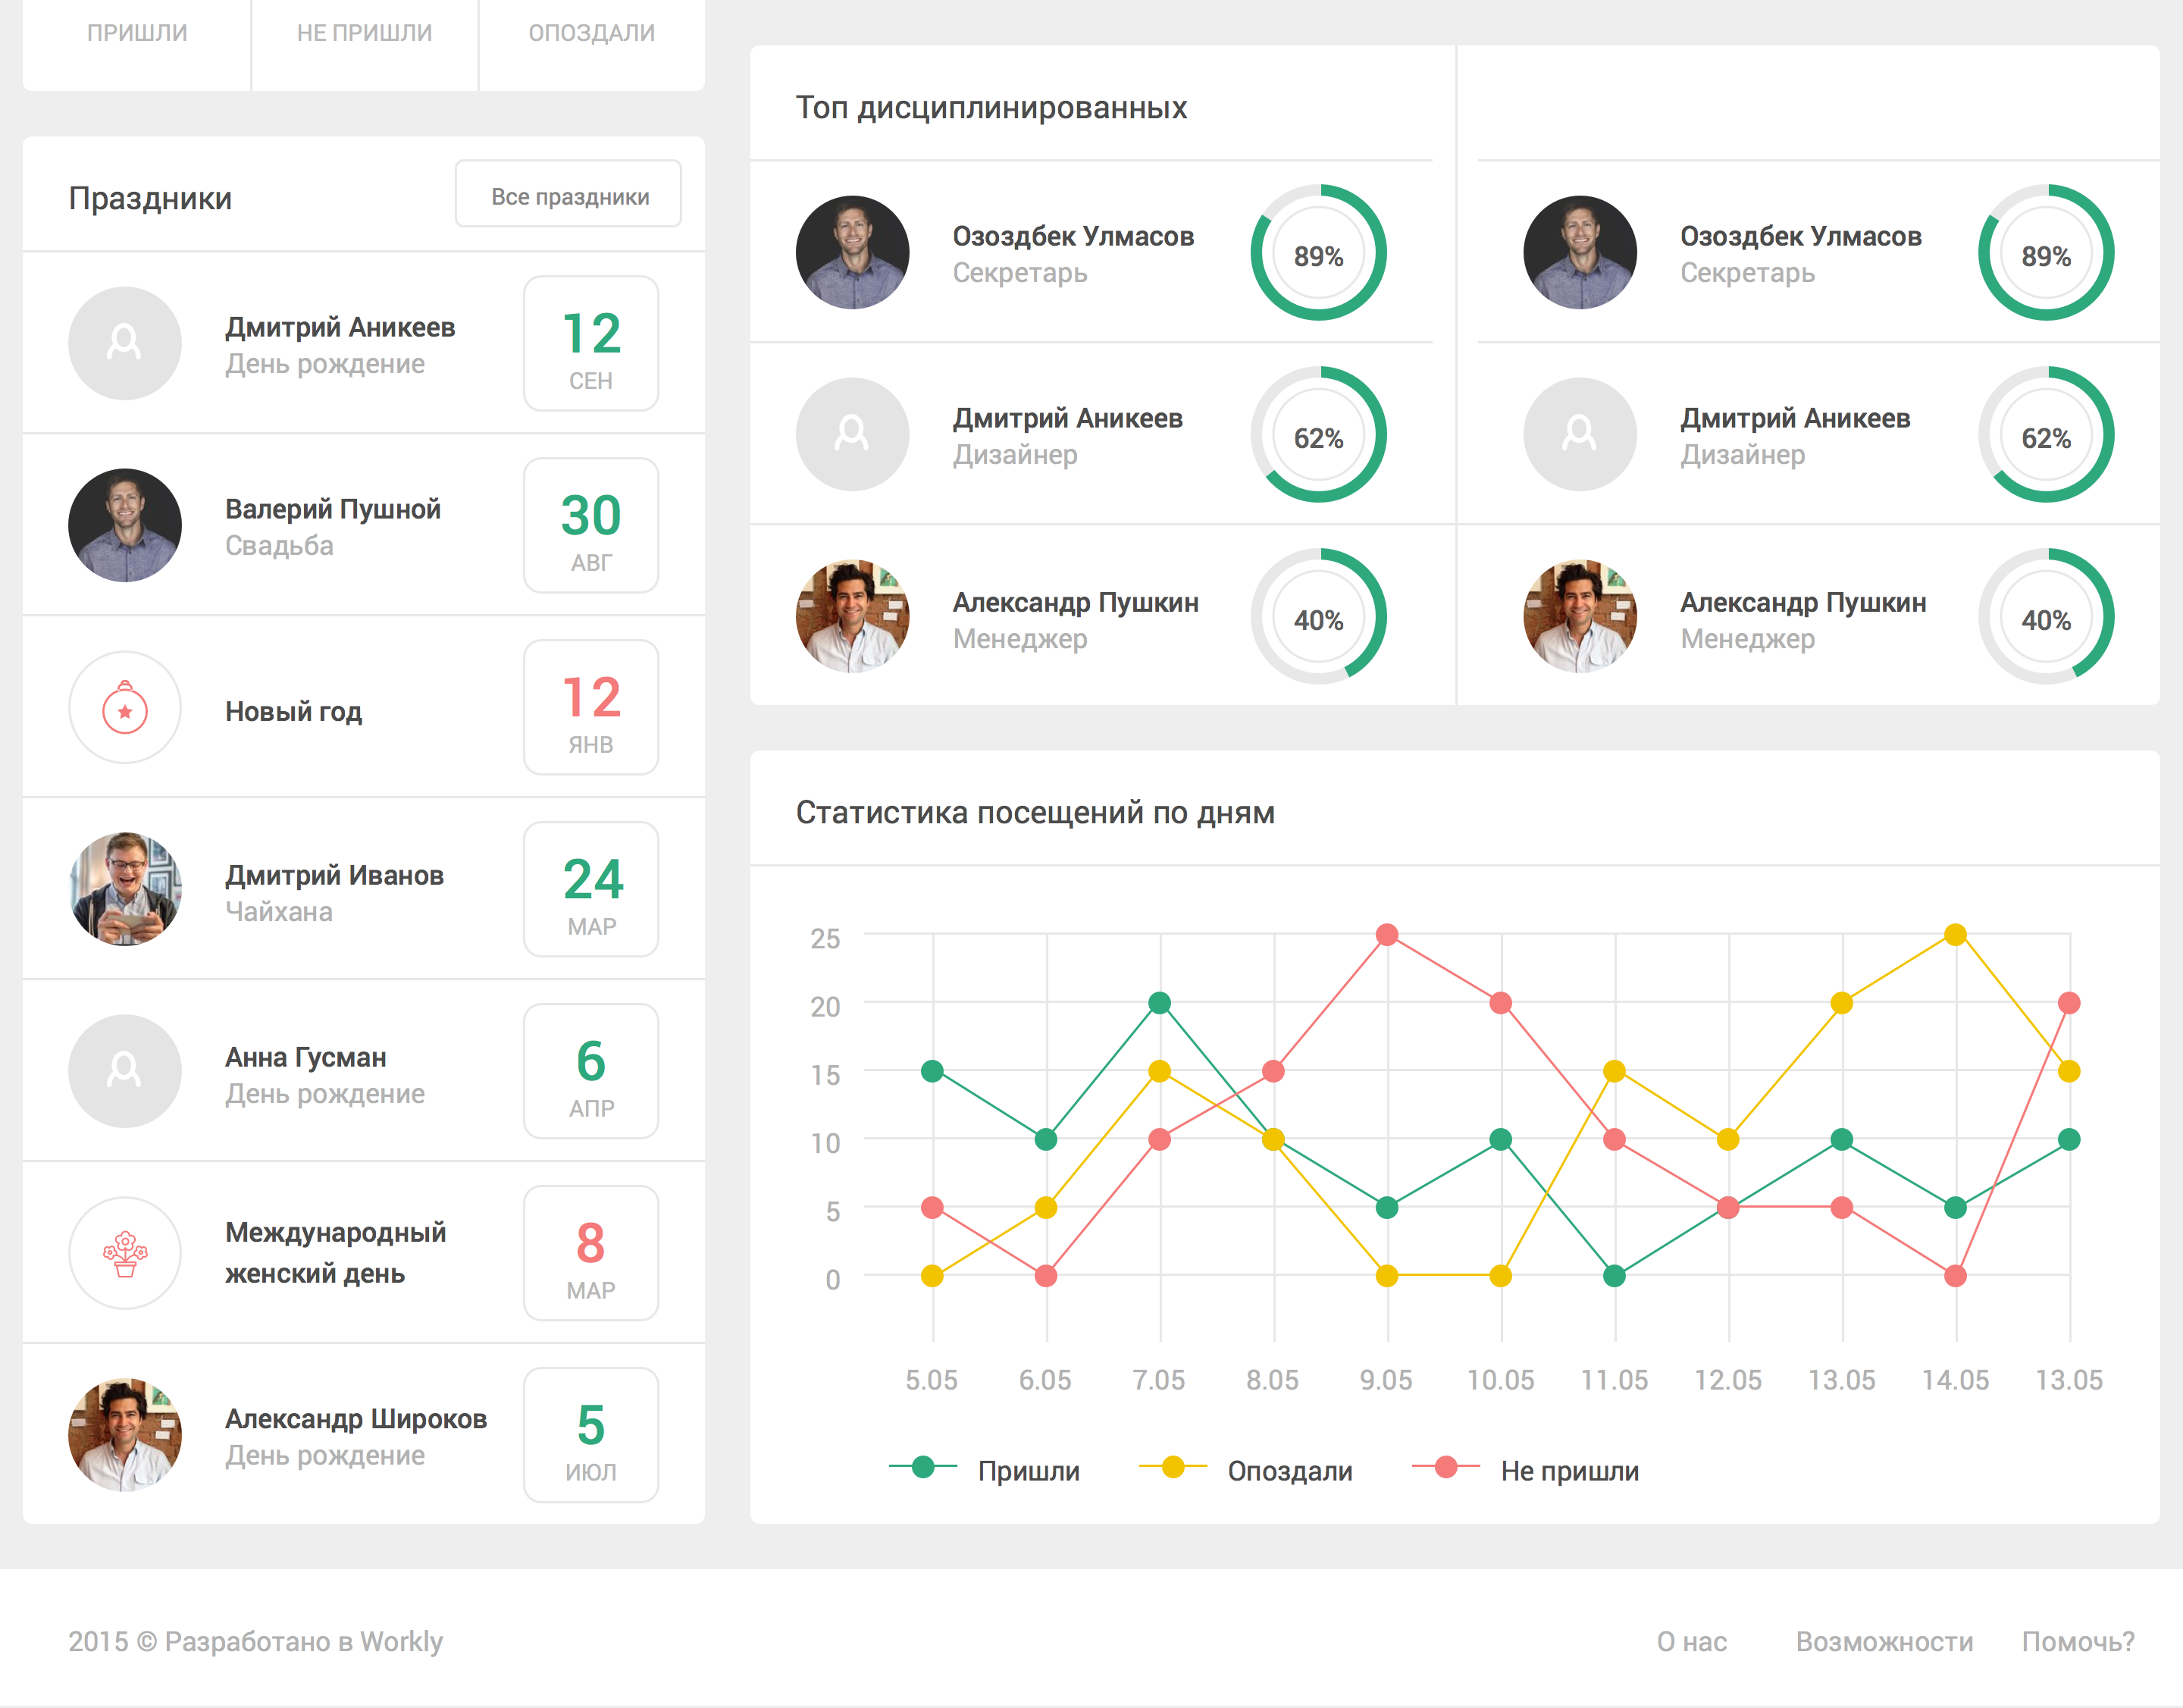Click the 10.05 x-axis label

pyautogui.click(x=1500, y=1380)
